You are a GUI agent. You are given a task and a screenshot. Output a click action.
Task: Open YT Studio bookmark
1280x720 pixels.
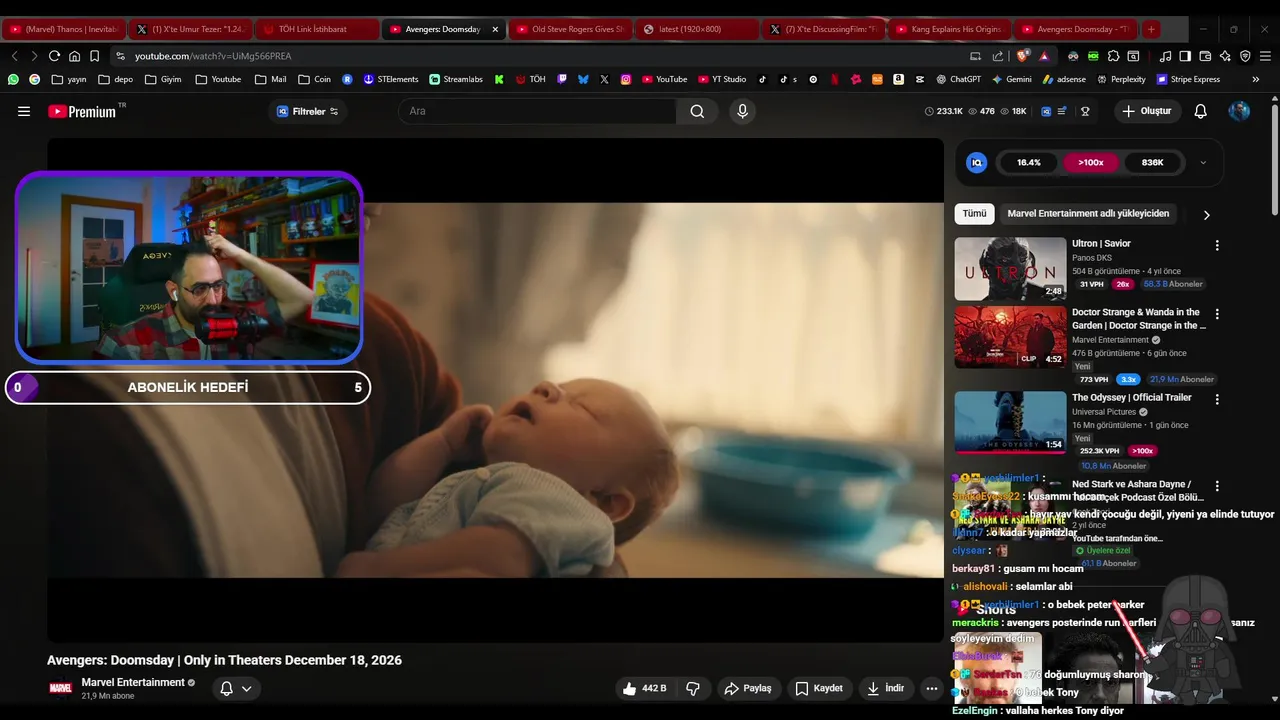[x=722, y=79]
